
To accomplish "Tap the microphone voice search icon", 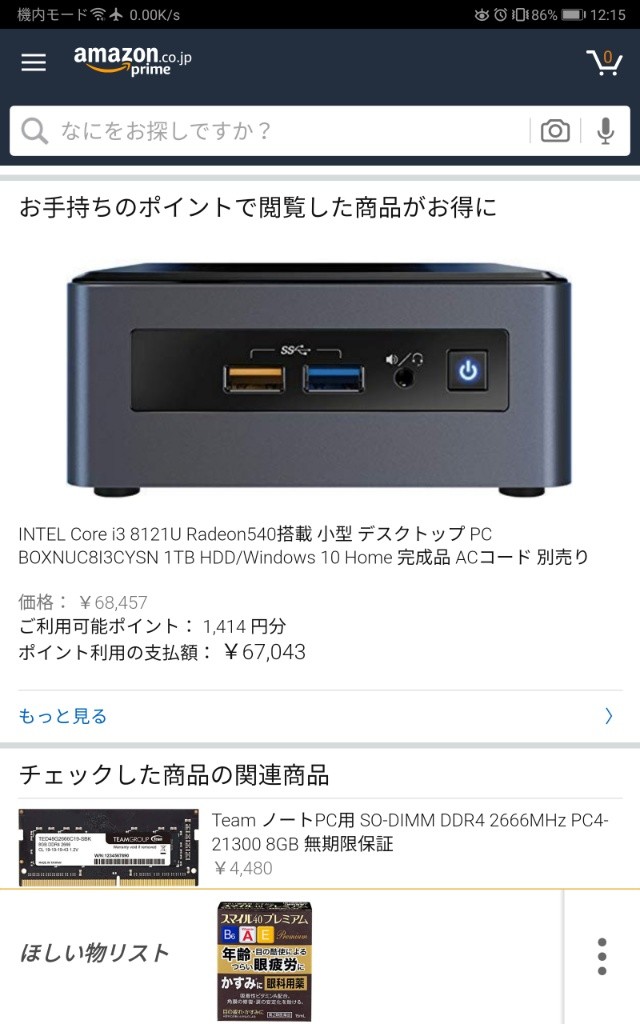I will [x=605, y=131].
